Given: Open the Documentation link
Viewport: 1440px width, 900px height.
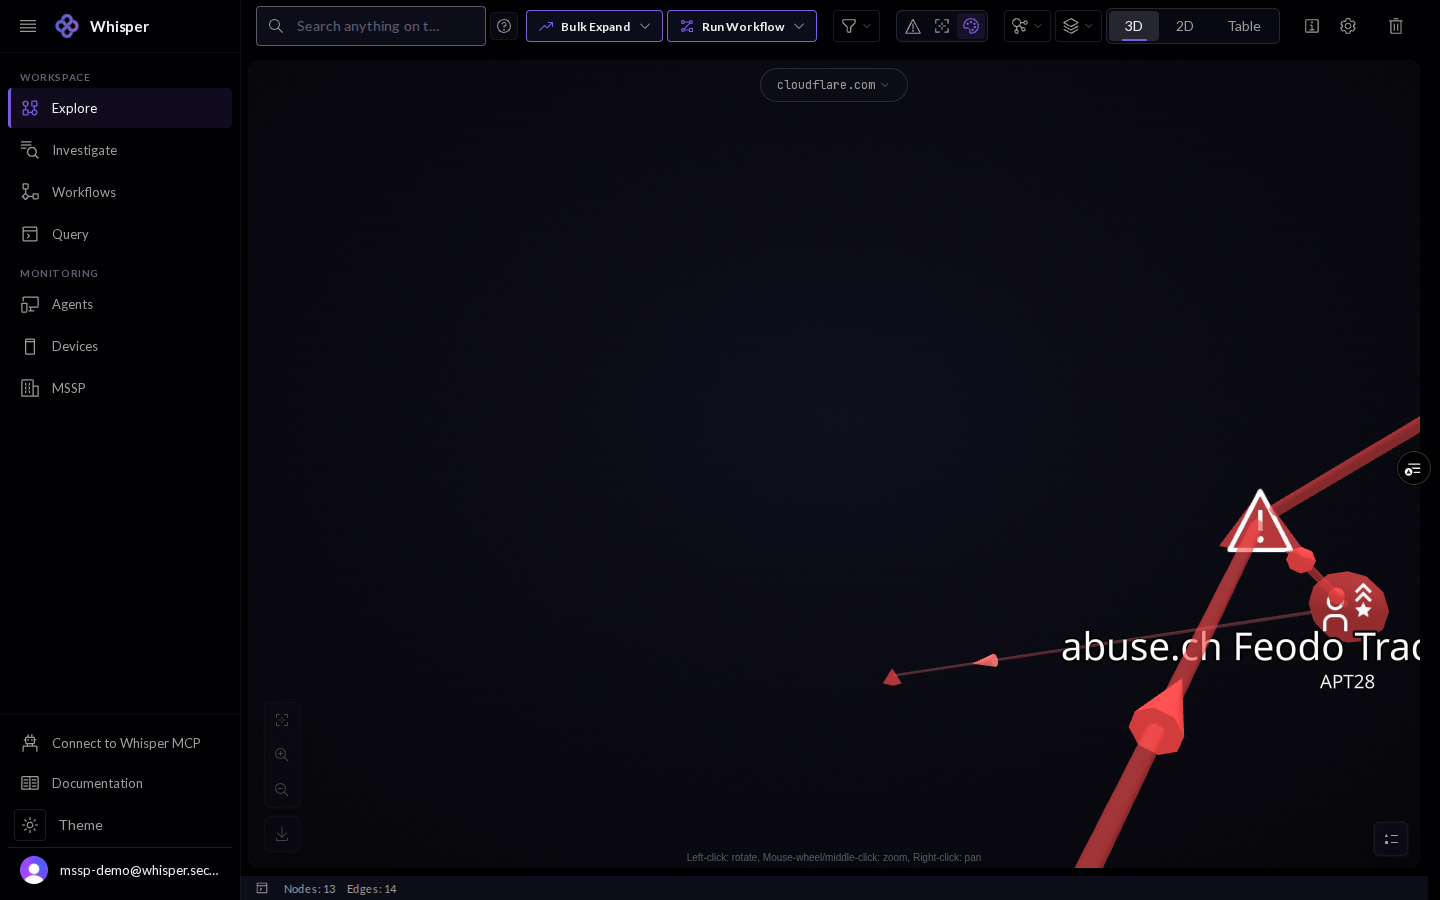Looking at the screenshot, I should (120, 783).
